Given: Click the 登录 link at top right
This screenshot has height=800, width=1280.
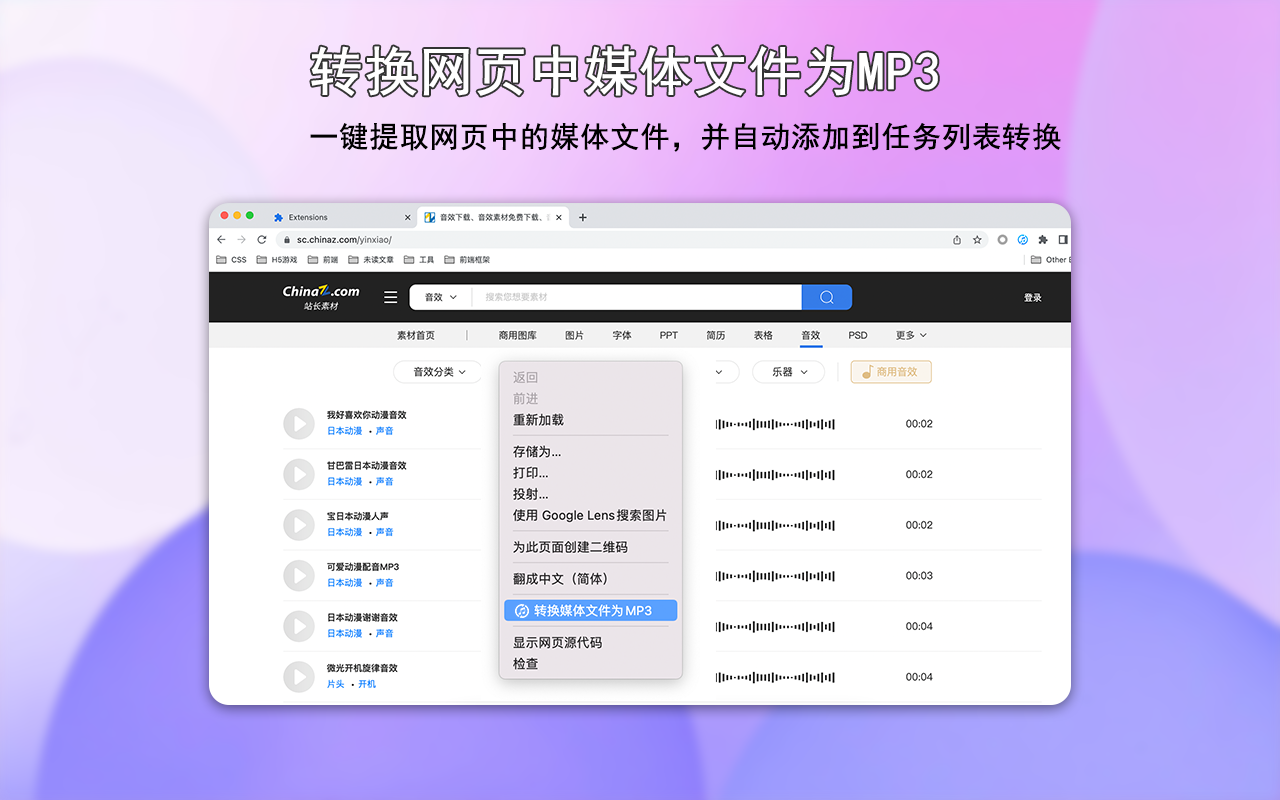Looking at the screenshot, I should coord(1032,297).
